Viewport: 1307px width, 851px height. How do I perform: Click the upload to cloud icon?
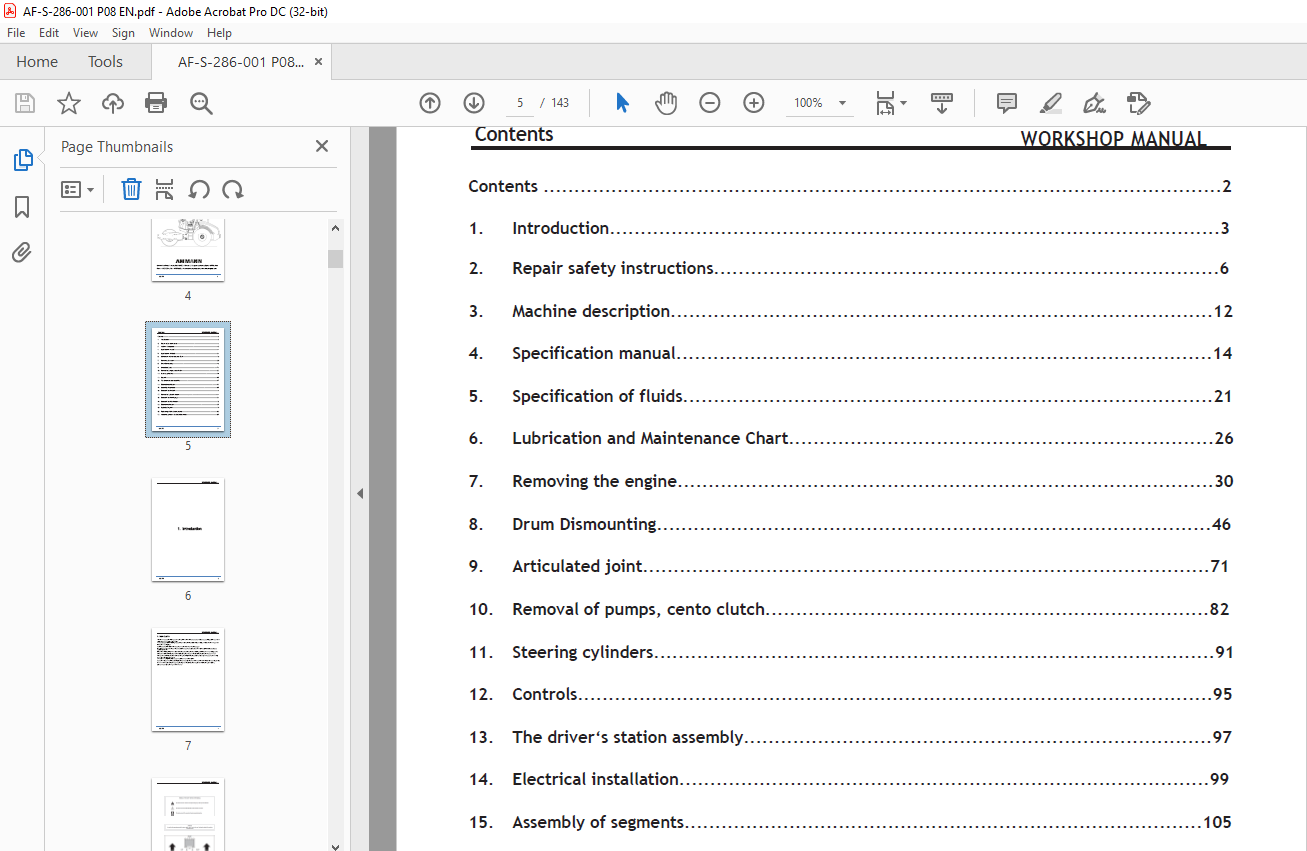coord(113,103)
